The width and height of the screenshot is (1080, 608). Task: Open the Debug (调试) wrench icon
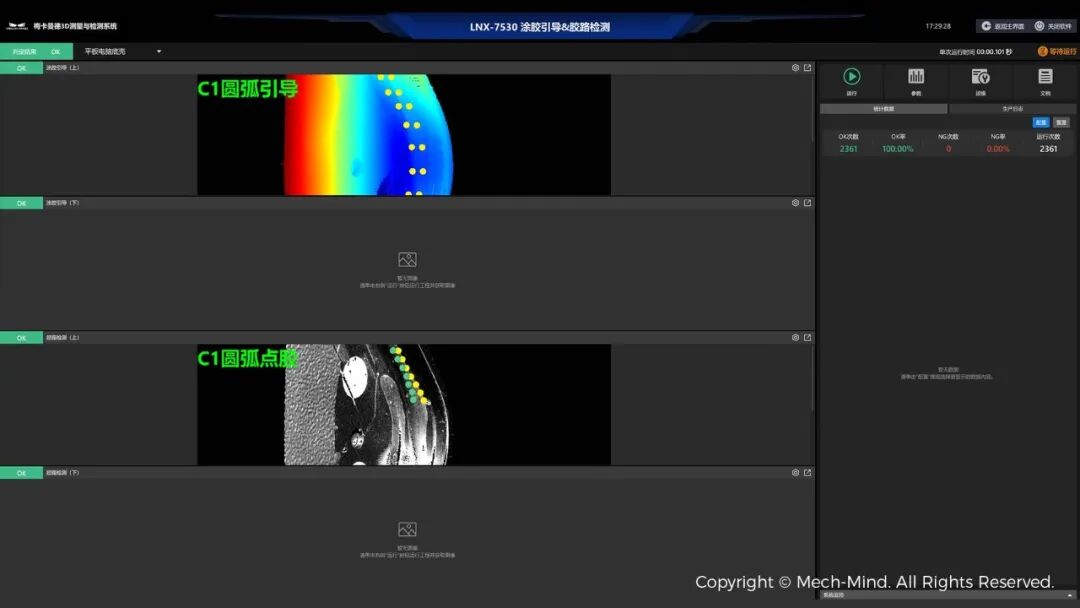[980, 77]
